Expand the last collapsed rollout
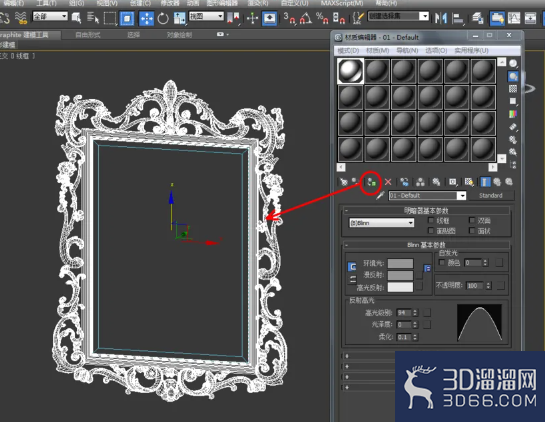The width and height of the screenshot is (545, 422). (368, 387)
